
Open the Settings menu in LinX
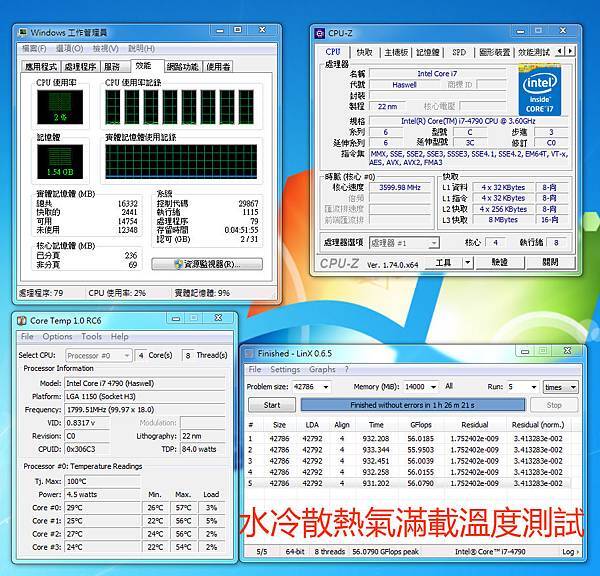pos(285,370)
